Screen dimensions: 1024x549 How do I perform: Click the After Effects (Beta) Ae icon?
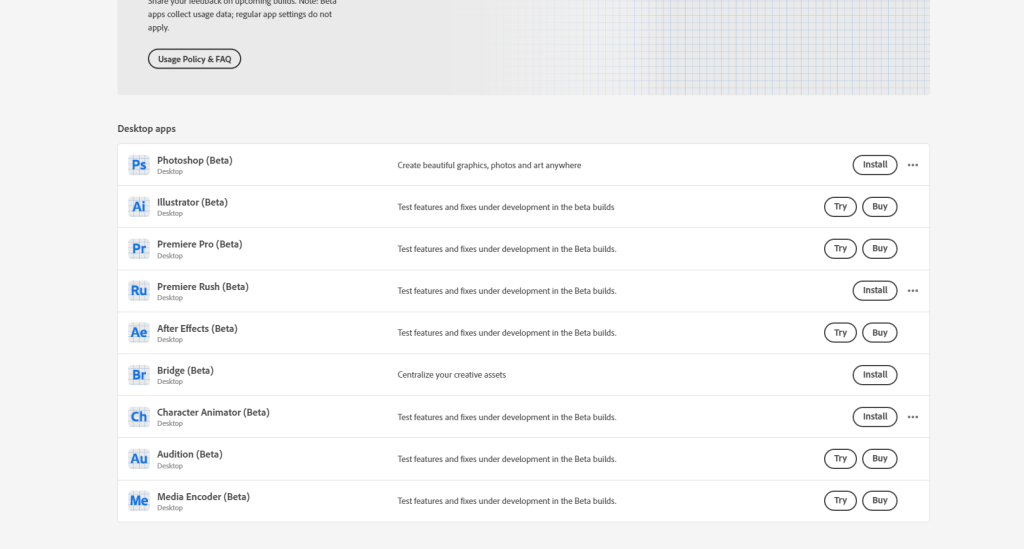tap(139, 333)
